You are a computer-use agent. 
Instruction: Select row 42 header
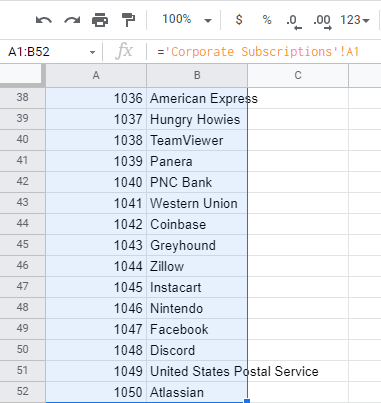22,182
